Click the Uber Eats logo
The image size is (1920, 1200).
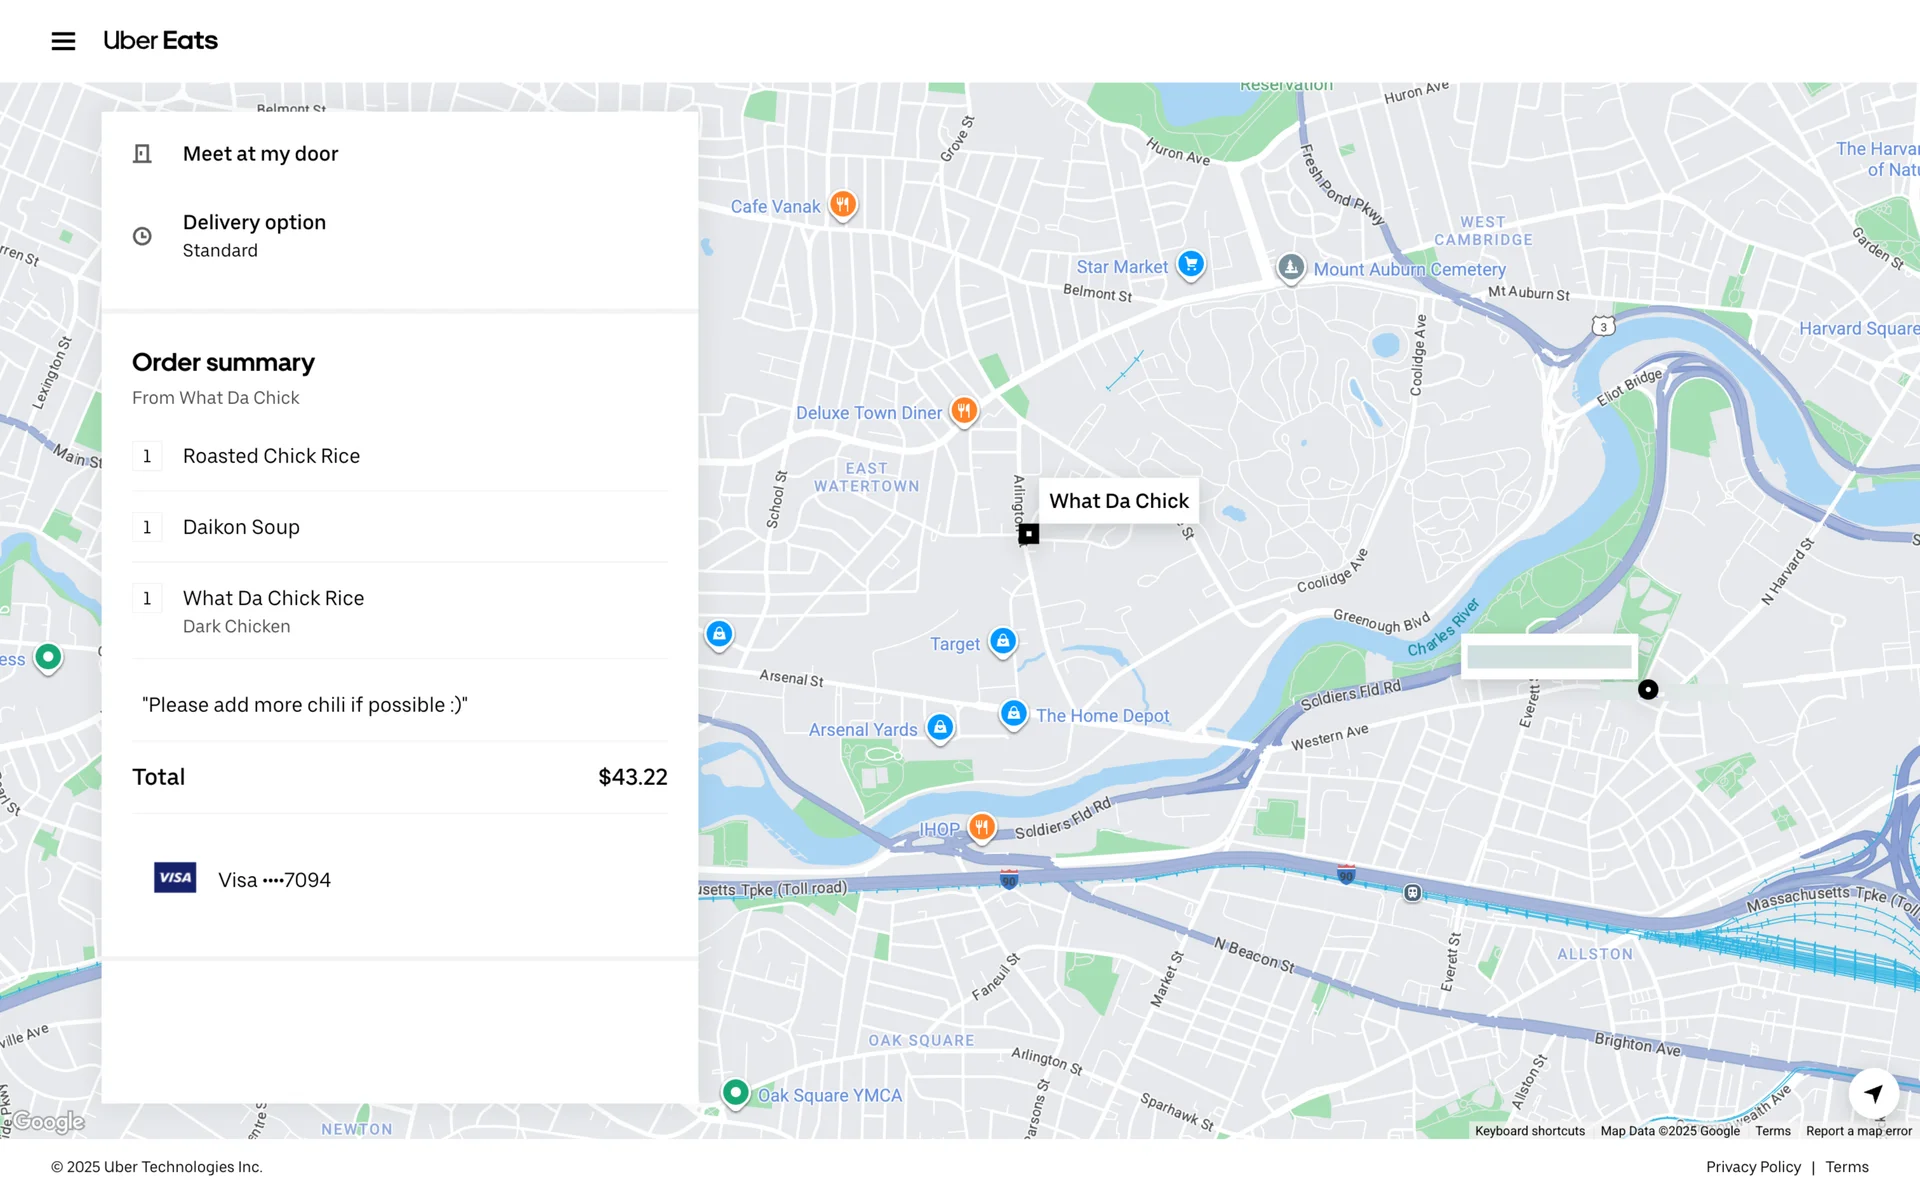point(160,41)
